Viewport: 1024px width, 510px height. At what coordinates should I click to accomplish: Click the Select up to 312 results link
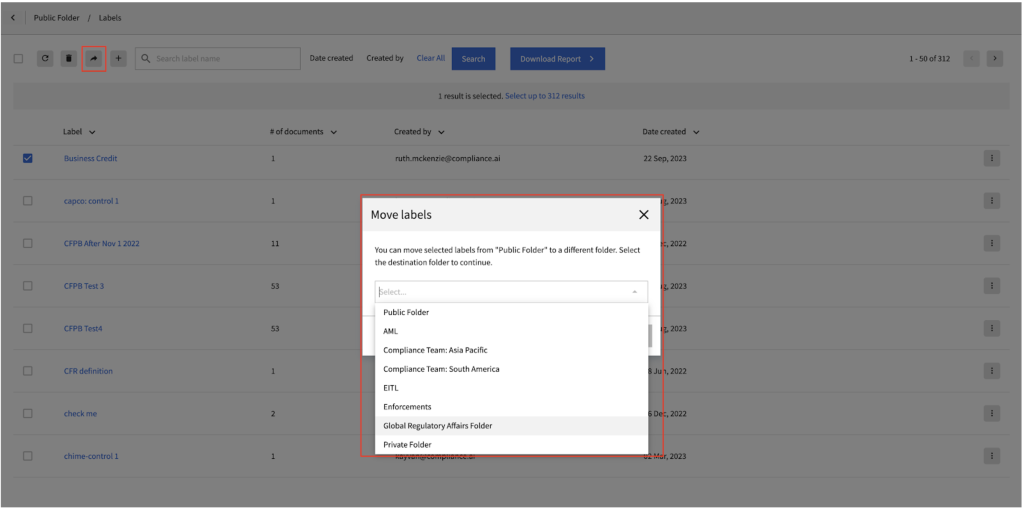coord(544,96)
